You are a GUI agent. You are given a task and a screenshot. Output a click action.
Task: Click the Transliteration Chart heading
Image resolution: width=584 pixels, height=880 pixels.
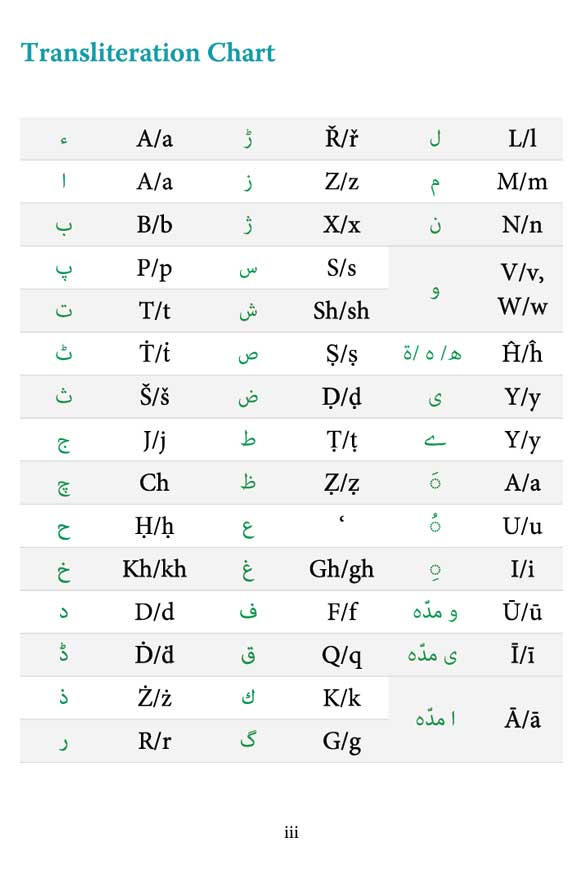point(148,53)
